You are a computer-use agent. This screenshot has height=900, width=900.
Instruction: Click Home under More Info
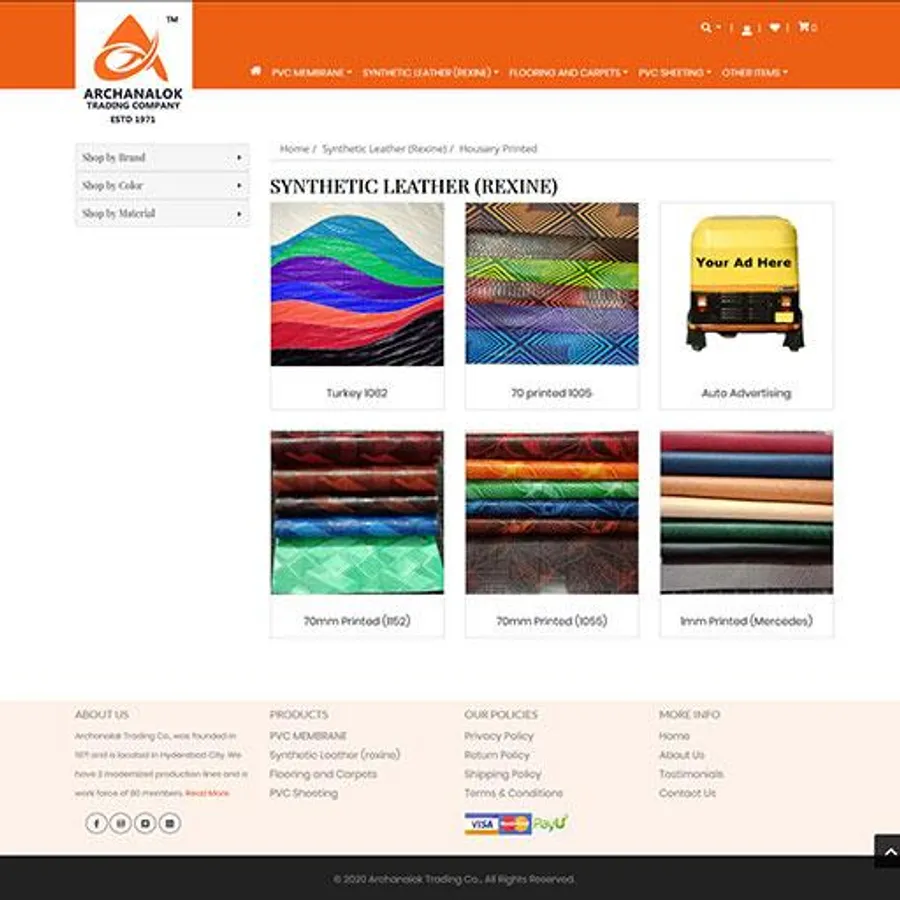pyautogui.click(x=674, y=736)
